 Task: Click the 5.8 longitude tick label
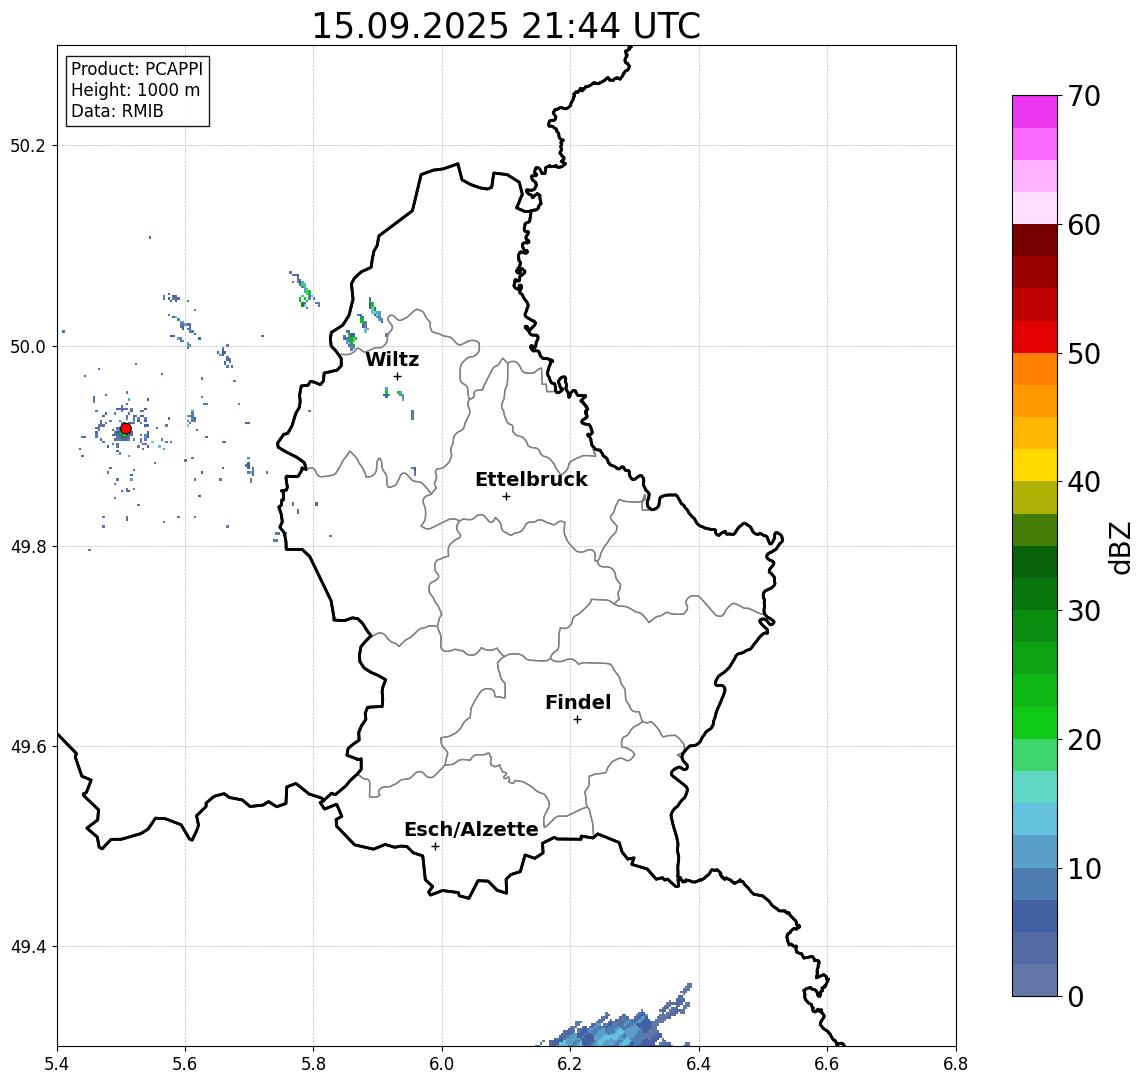(x=313, y=1064)
